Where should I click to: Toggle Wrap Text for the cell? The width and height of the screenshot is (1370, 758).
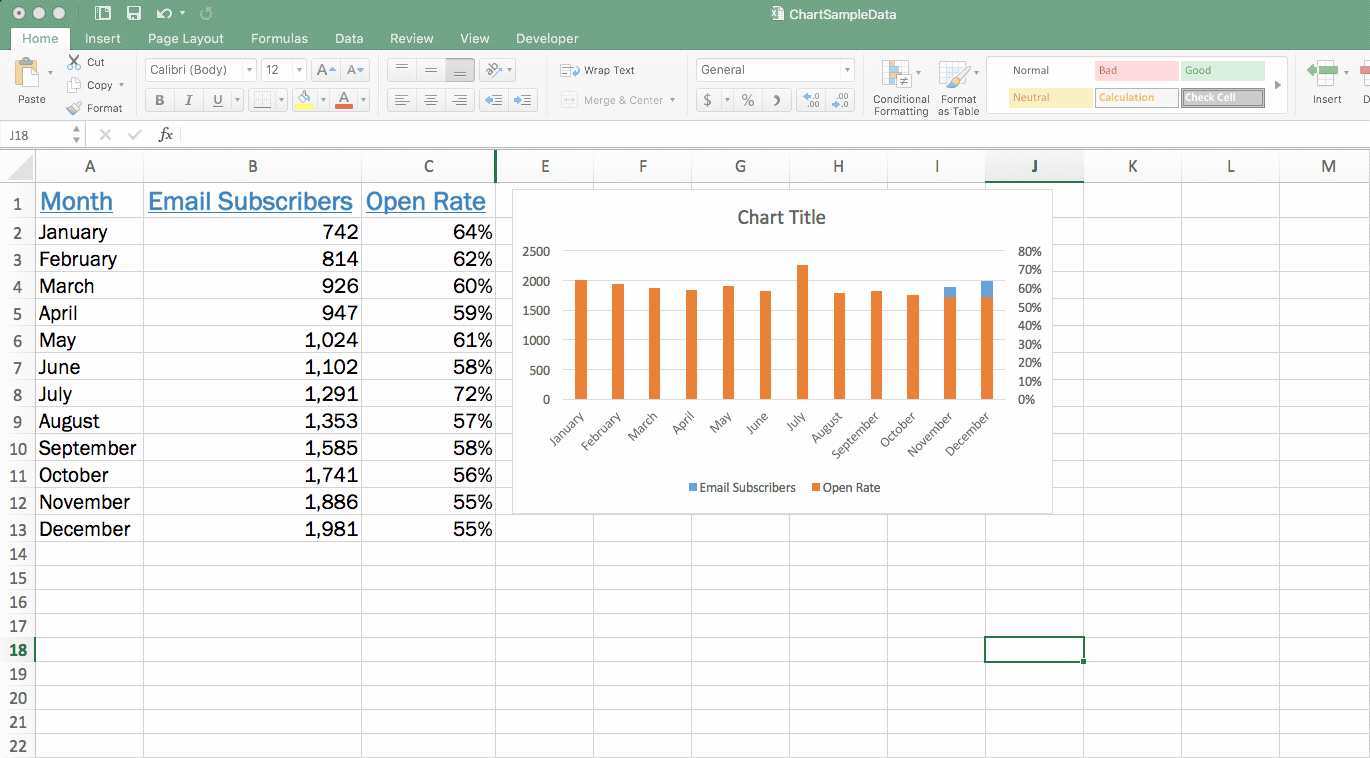(600, 70)
